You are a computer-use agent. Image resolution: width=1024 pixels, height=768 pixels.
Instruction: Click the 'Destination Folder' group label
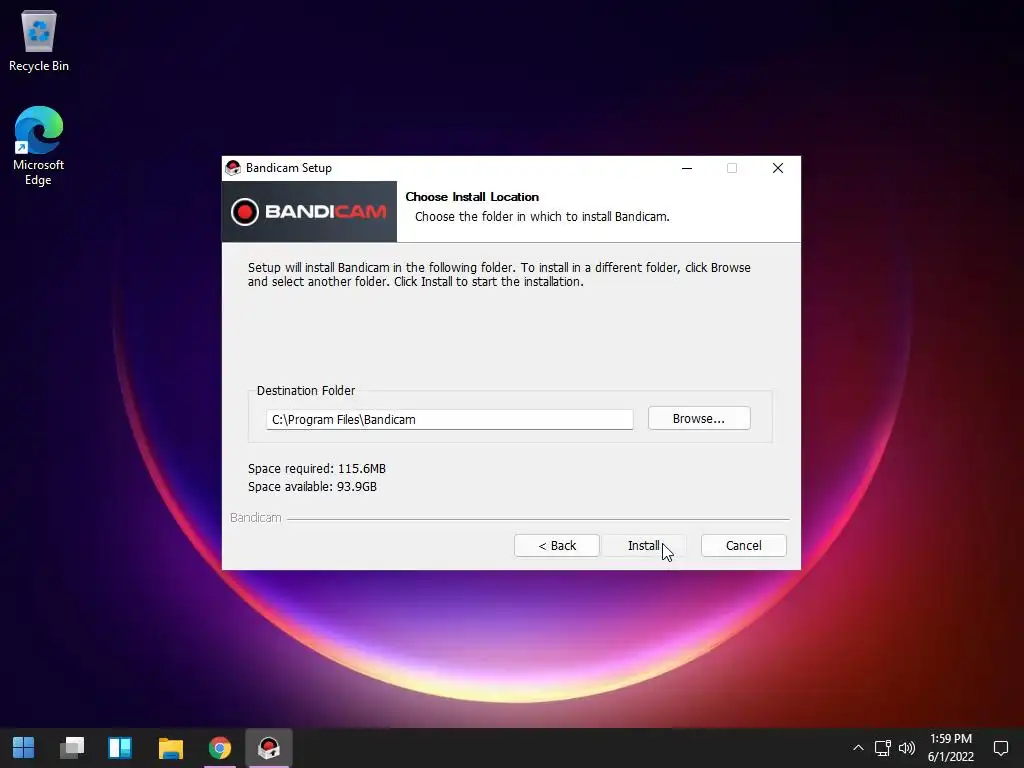click(x=306, y=391)
